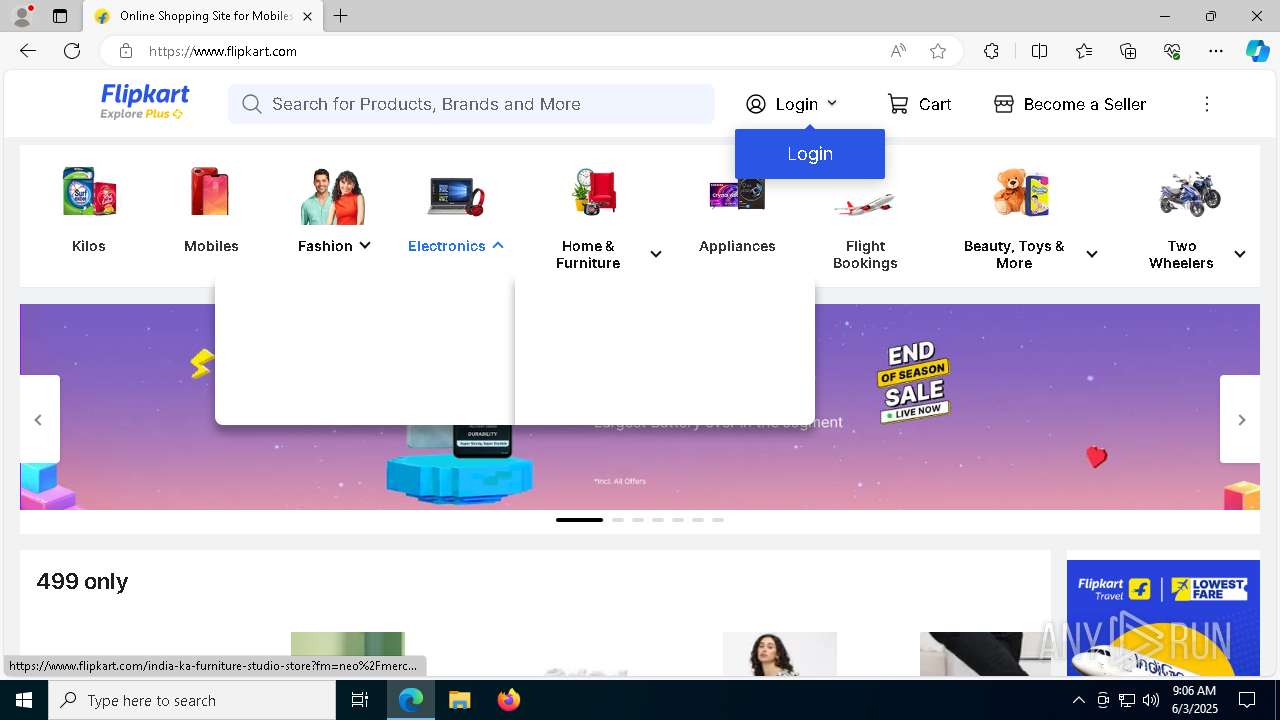
Task: Refresh the page
Action: point(72,51)
